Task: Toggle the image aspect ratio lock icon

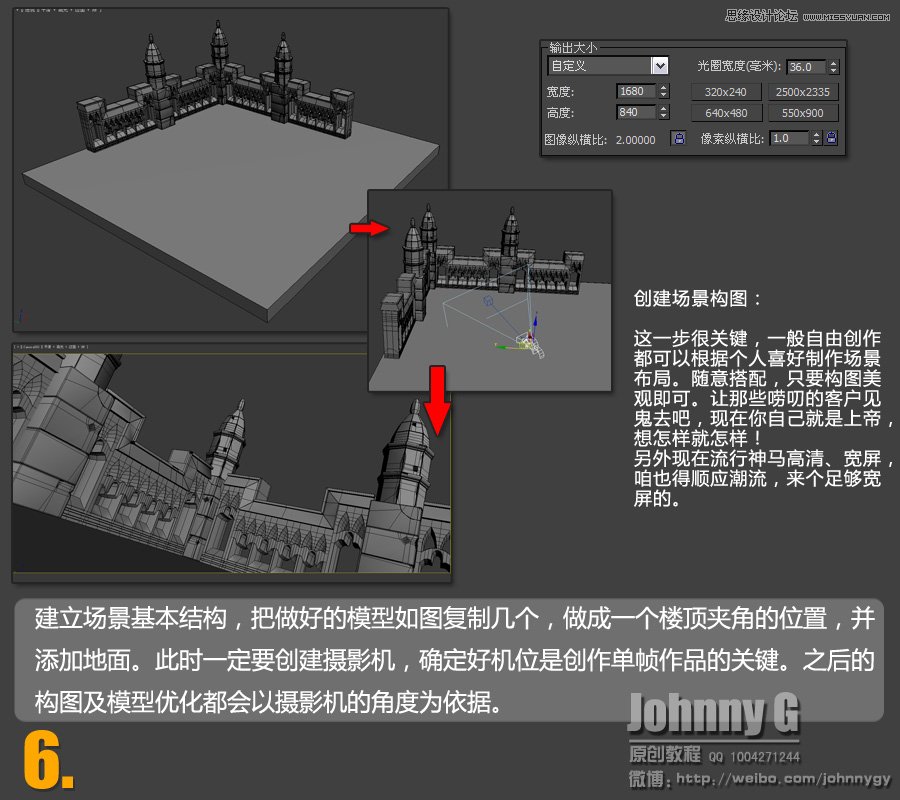Action: pyautogui.click(x=679, y=139)
